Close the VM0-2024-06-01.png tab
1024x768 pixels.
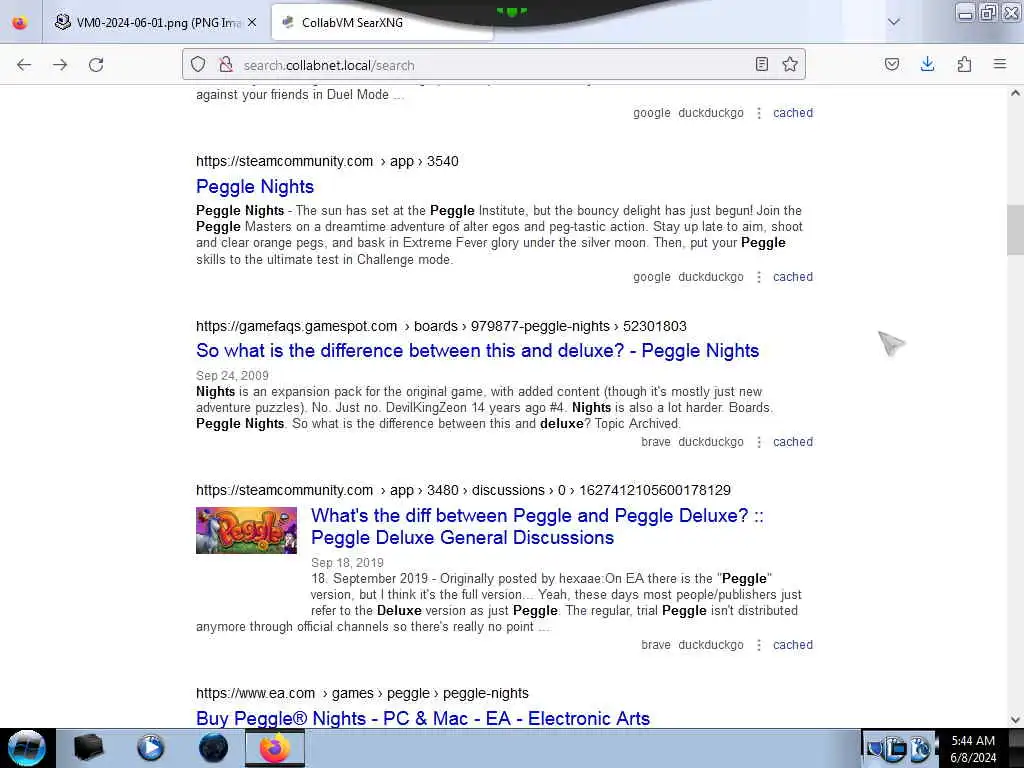[x=252, y=22]
